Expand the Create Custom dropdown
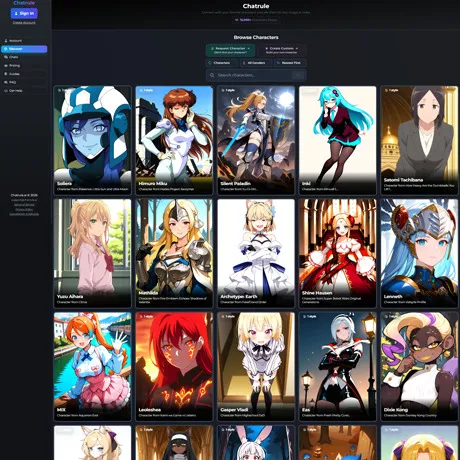The width and height of the screenshot is (460, 460). point(282,50)
